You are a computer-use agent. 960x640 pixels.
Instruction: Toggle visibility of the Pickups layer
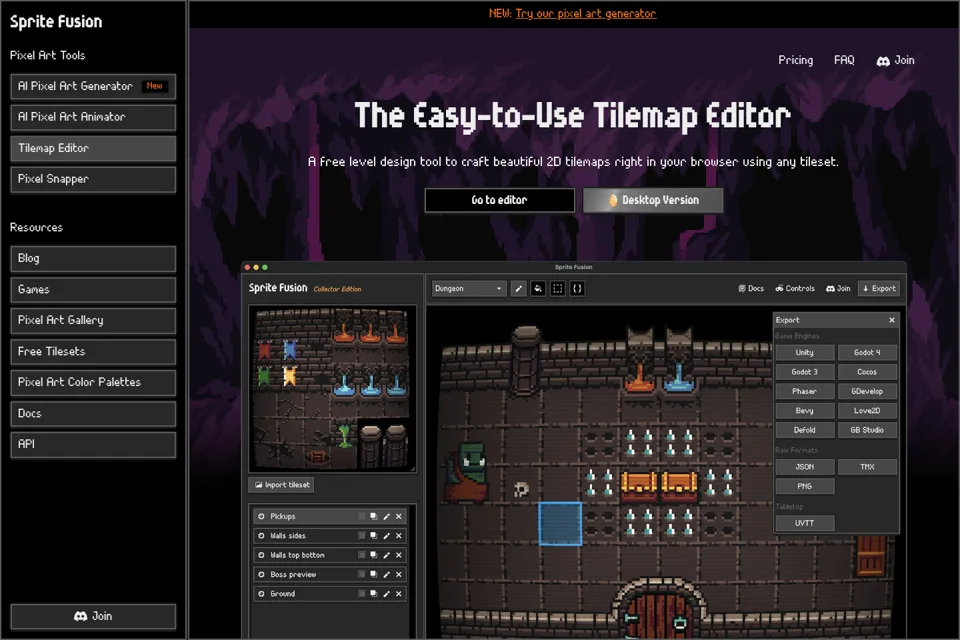(x=261, y=516)
